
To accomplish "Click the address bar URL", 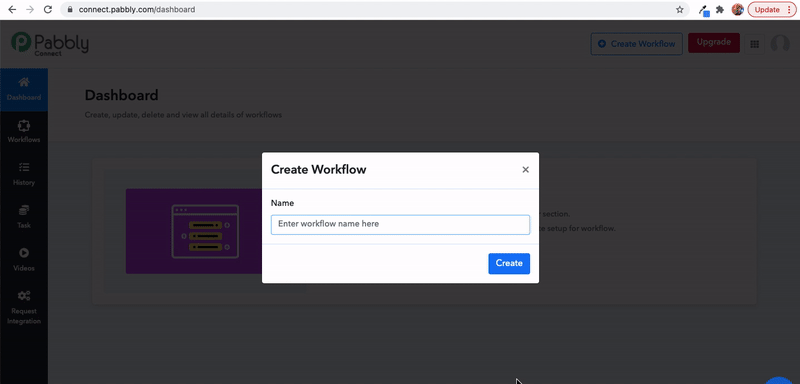I will [137, 10].
